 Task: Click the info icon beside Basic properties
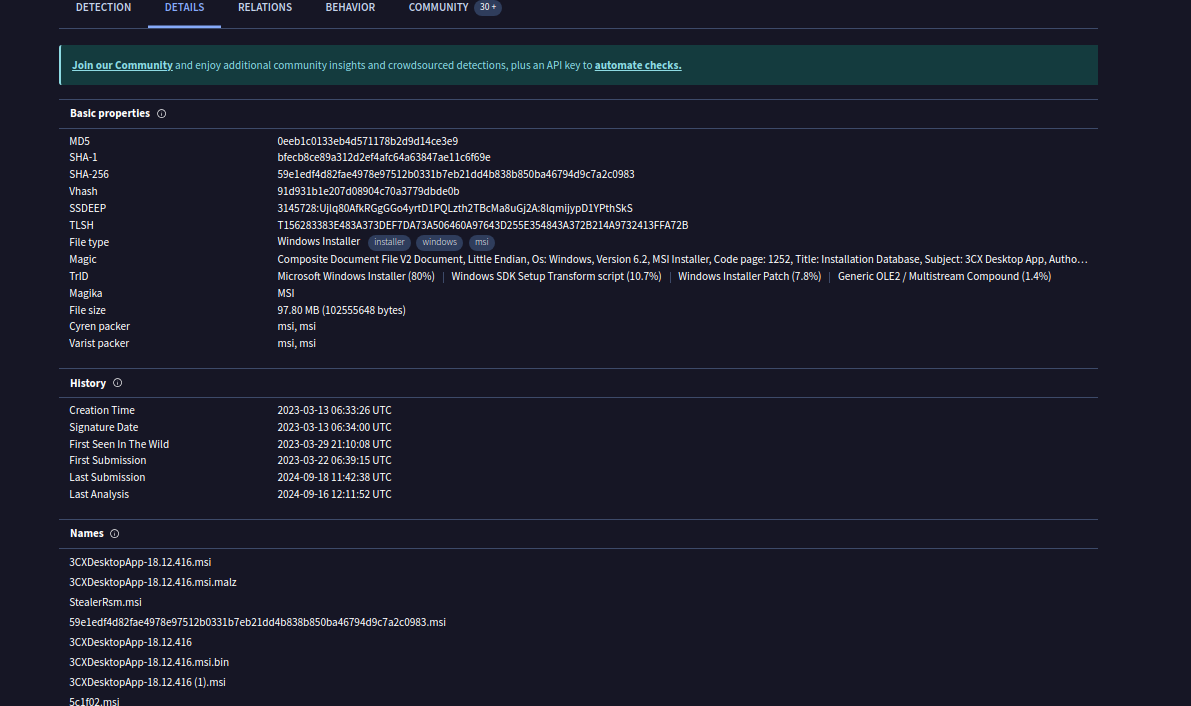(162, 114)
